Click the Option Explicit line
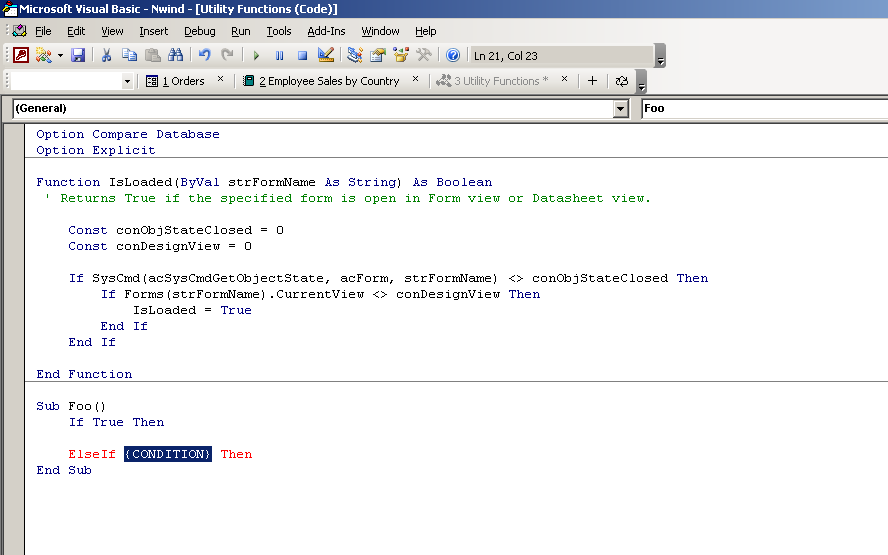The height and width of the screenshot is (555, 888). [96, 150]
